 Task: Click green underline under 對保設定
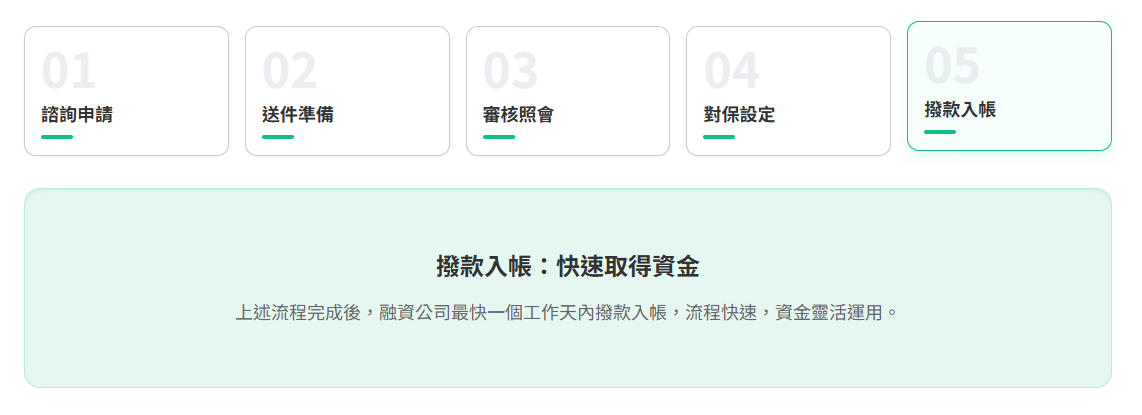pos(719,137)
